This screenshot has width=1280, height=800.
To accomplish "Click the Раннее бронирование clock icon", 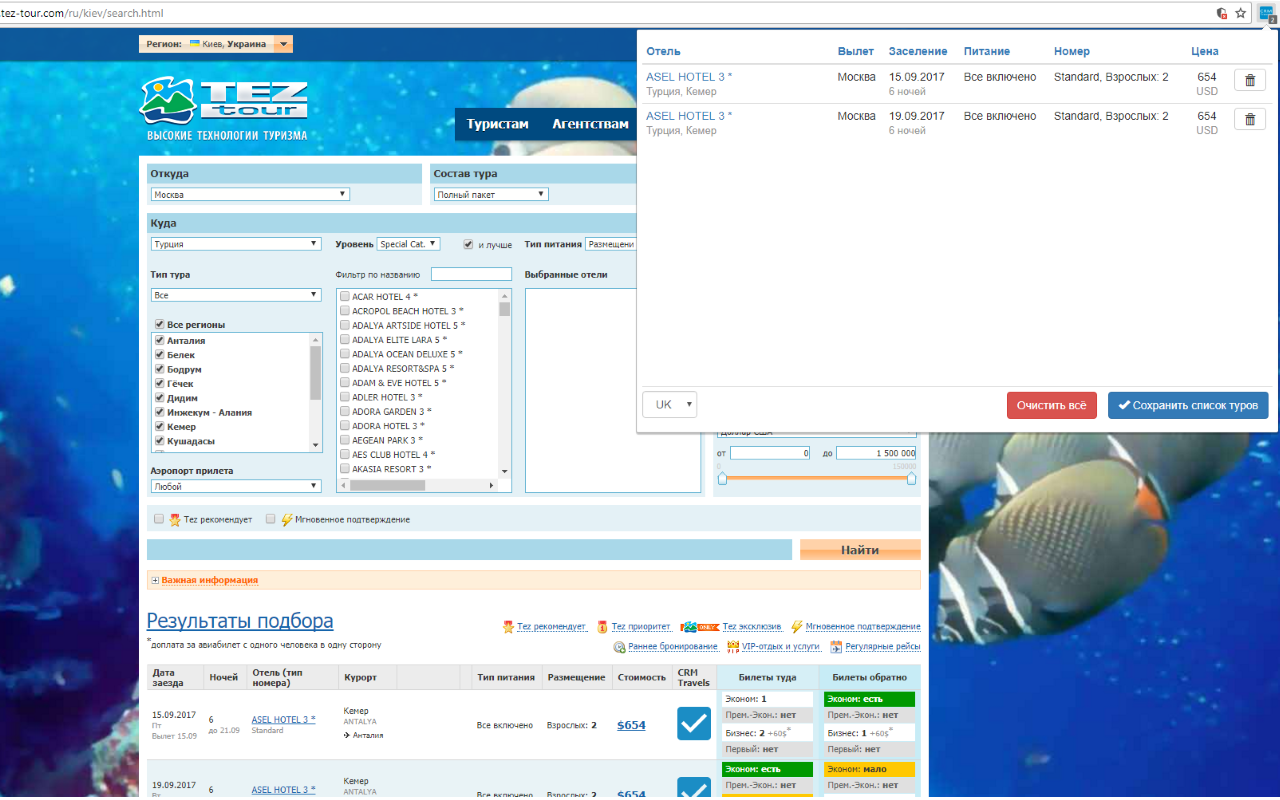I will click(x=619, y=647).
